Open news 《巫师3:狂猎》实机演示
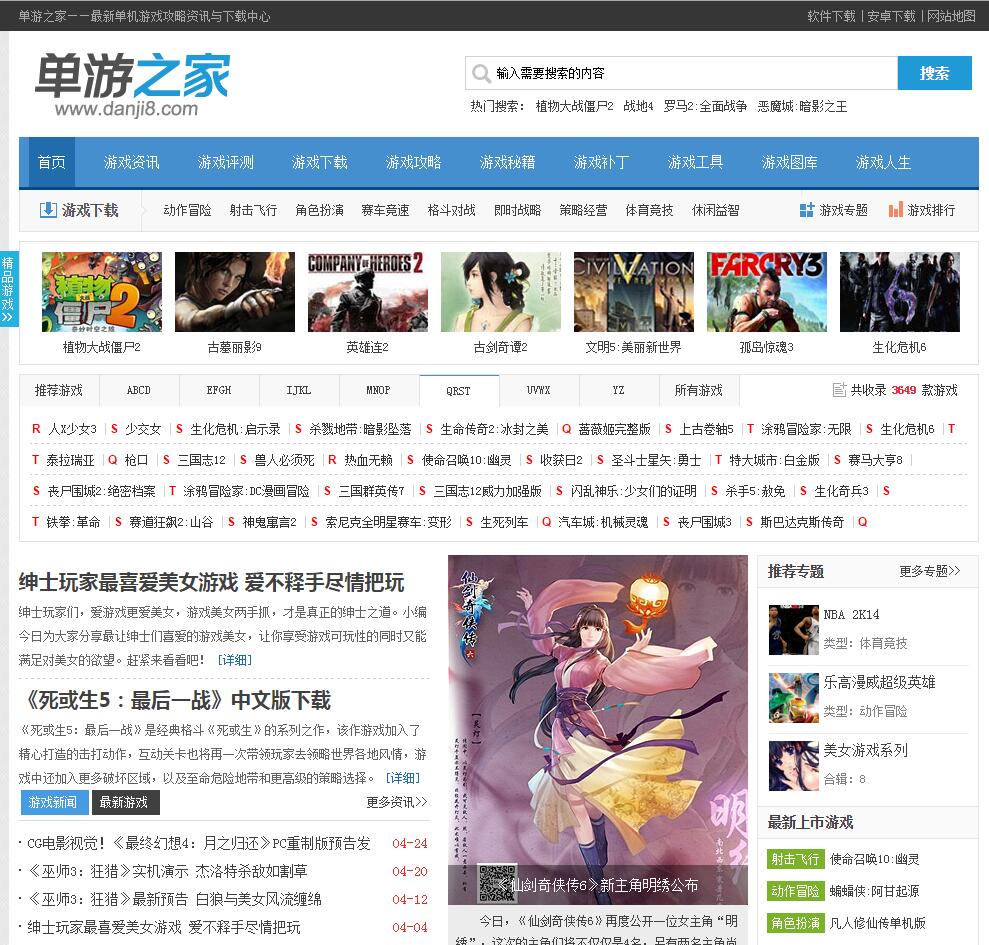 coord(167,871)
